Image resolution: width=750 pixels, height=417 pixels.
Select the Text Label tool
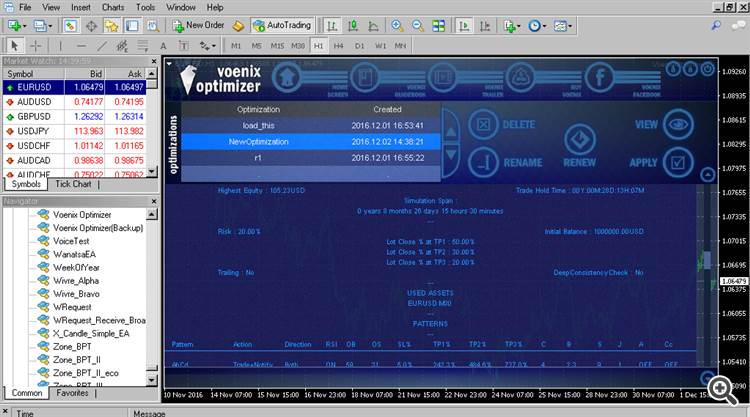pyautogui.click(x=184, y=46)
